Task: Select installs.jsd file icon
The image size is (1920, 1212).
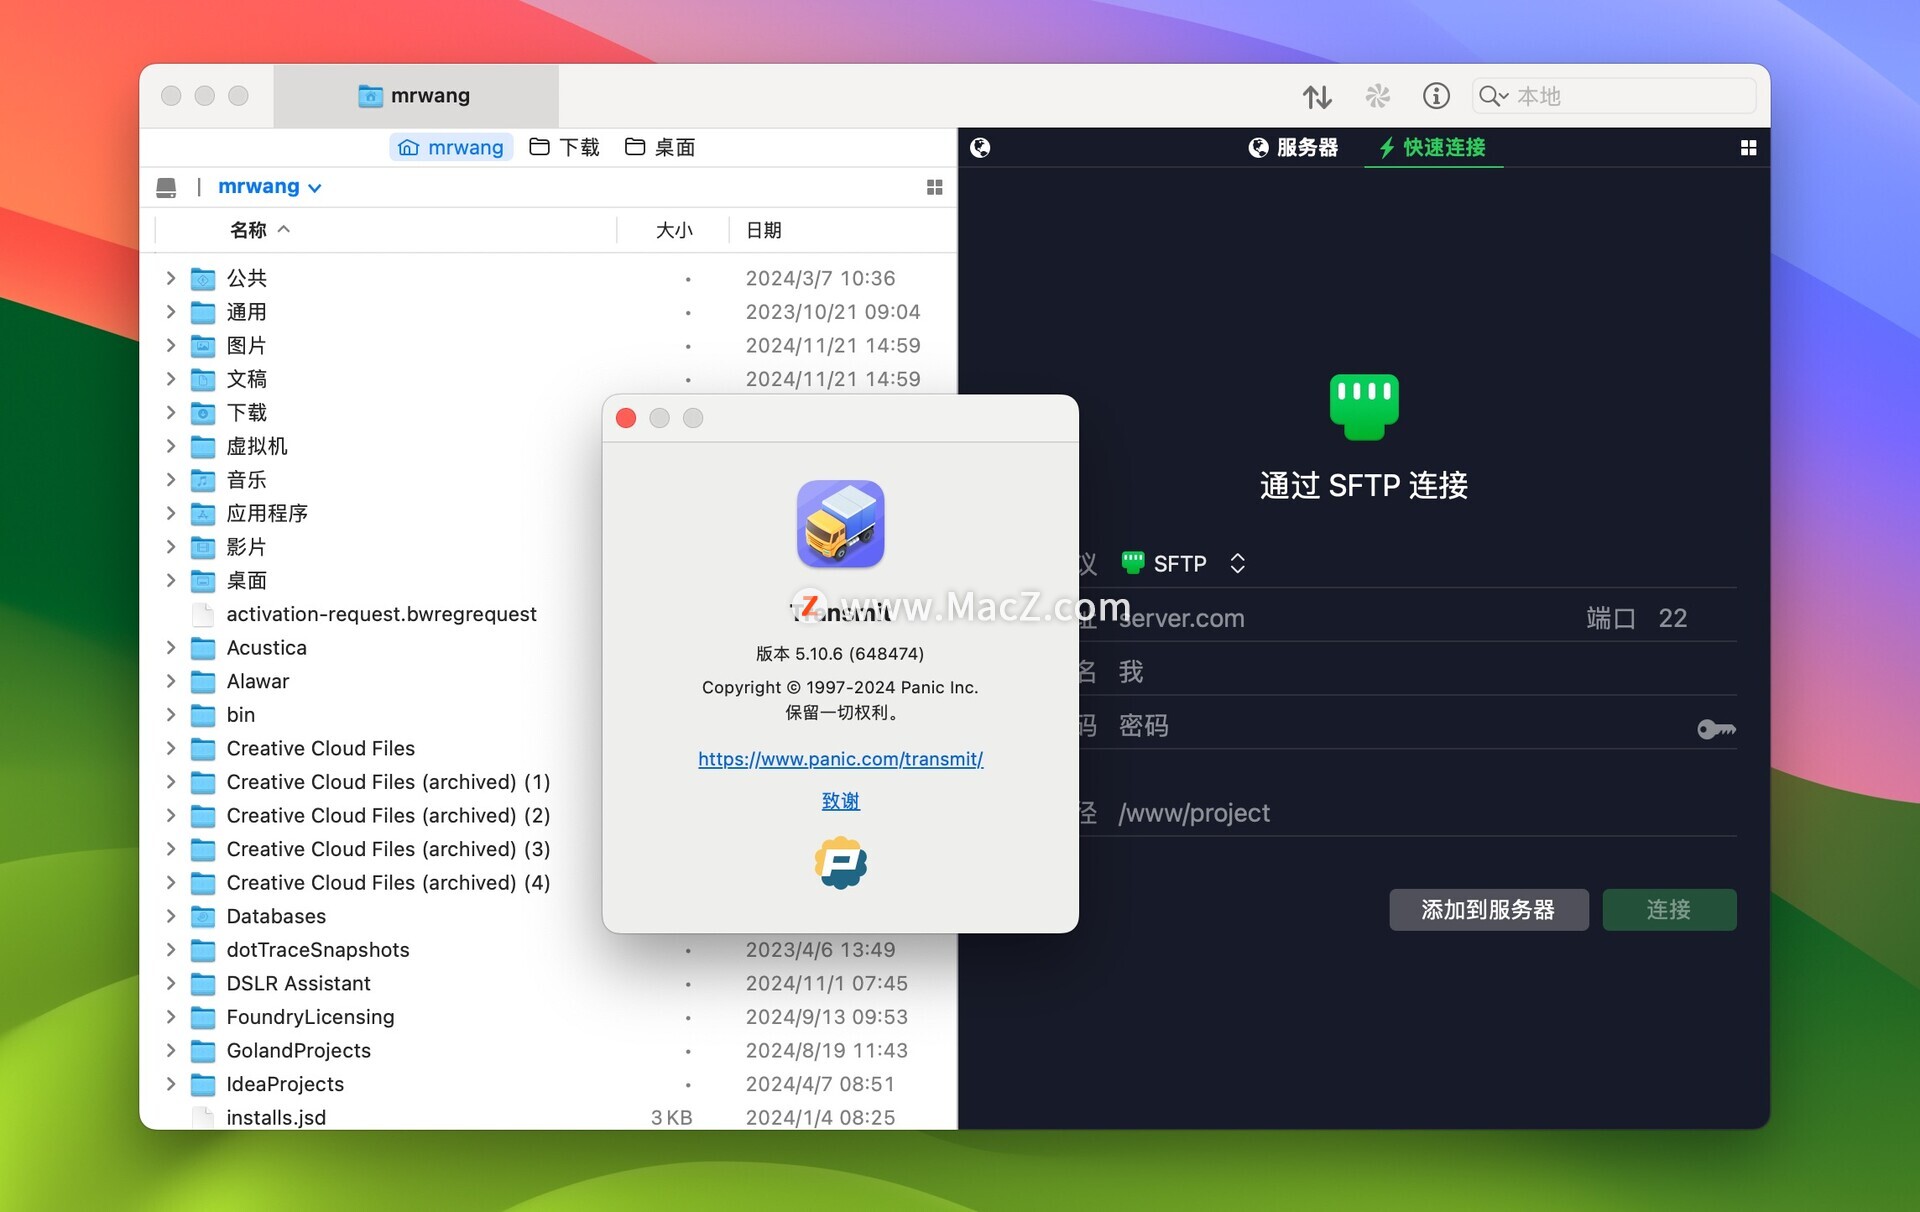Action: pyautogui.click(x=203, y=1117)
